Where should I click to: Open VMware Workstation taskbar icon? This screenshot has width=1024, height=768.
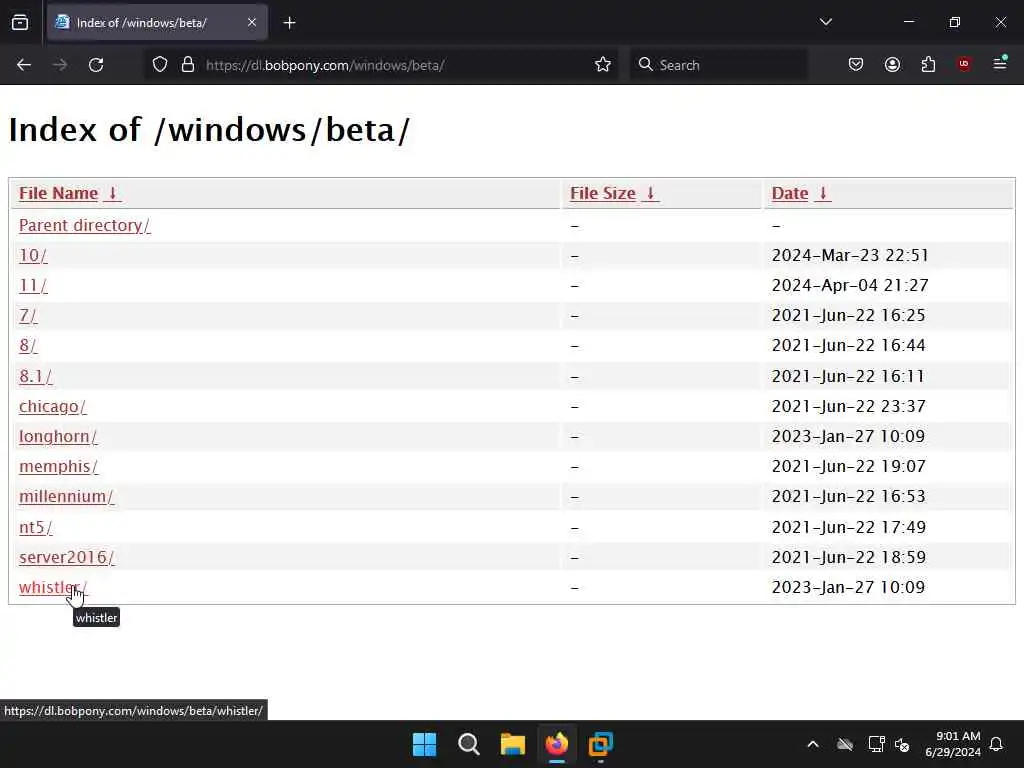(600, 744)
